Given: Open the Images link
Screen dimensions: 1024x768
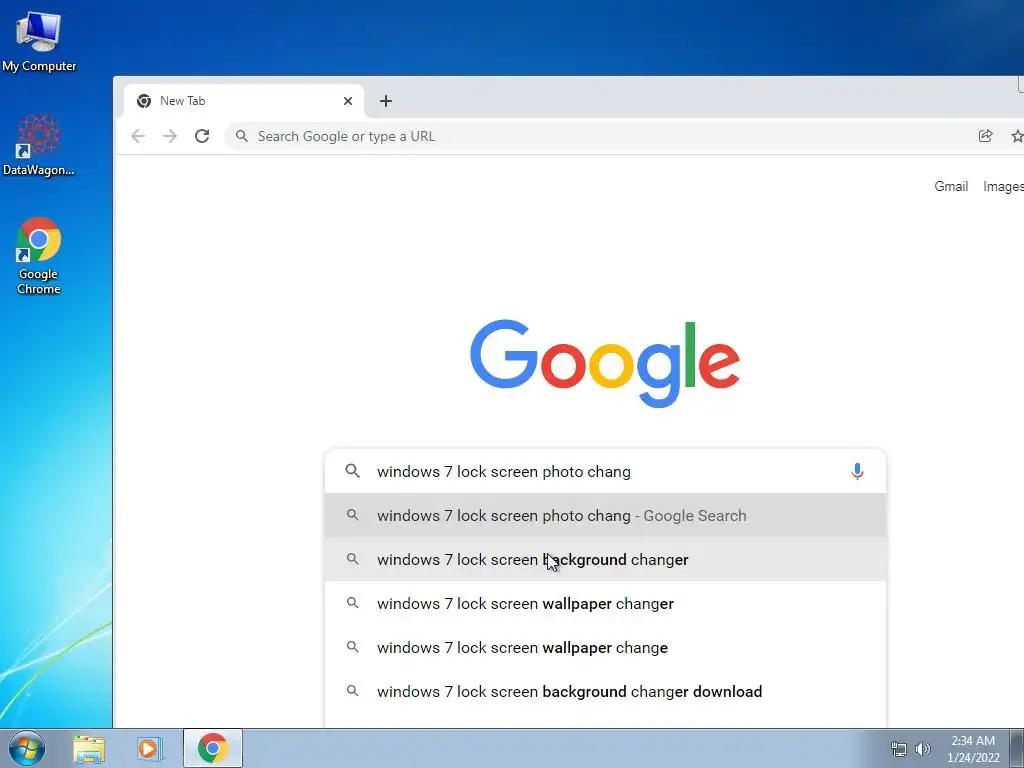Looking at the screenshot, I should [x=1003, y=186].
